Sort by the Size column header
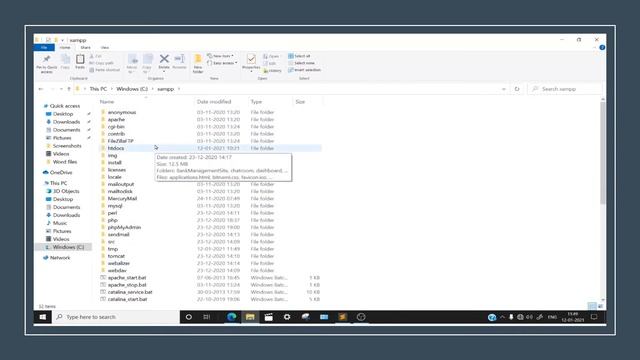The image size is (640, 360). point(300,102)
